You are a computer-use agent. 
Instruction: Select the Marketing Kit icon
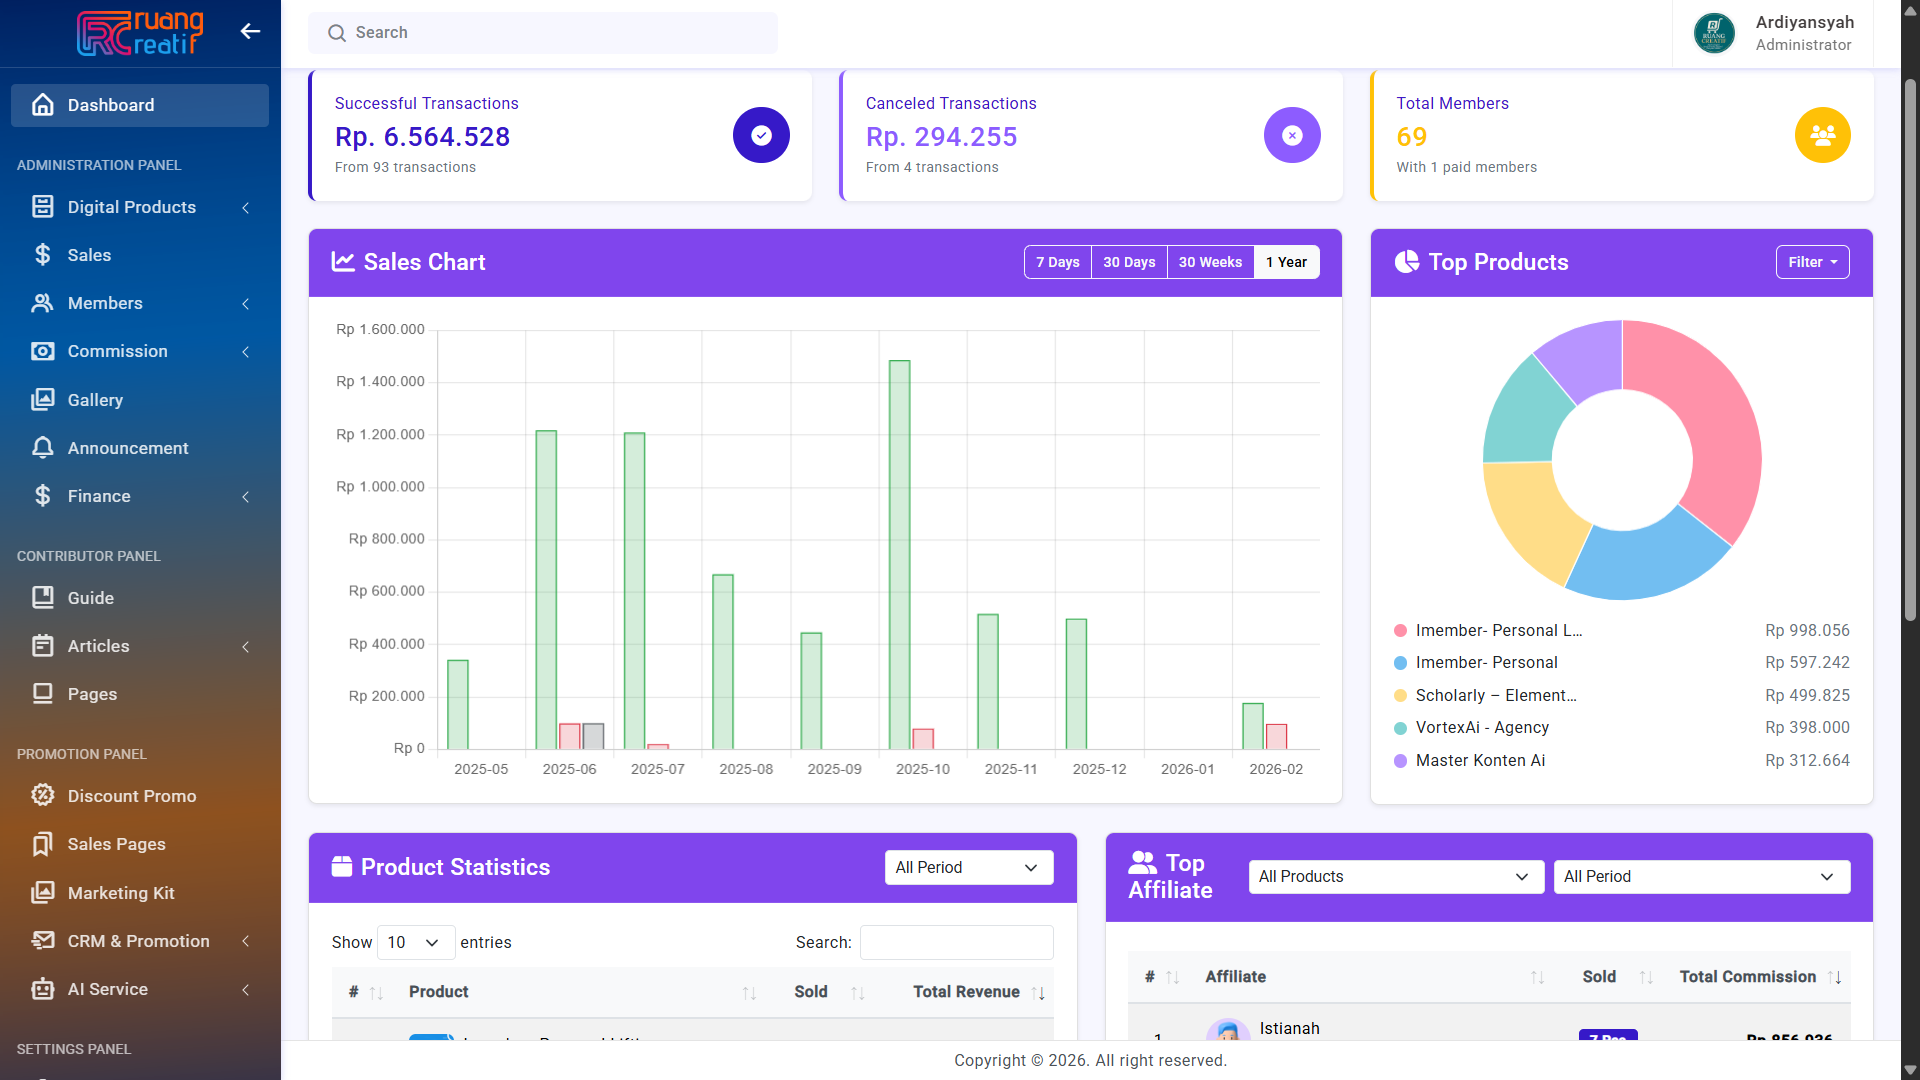pyautogui.click(x=42, y=893)
